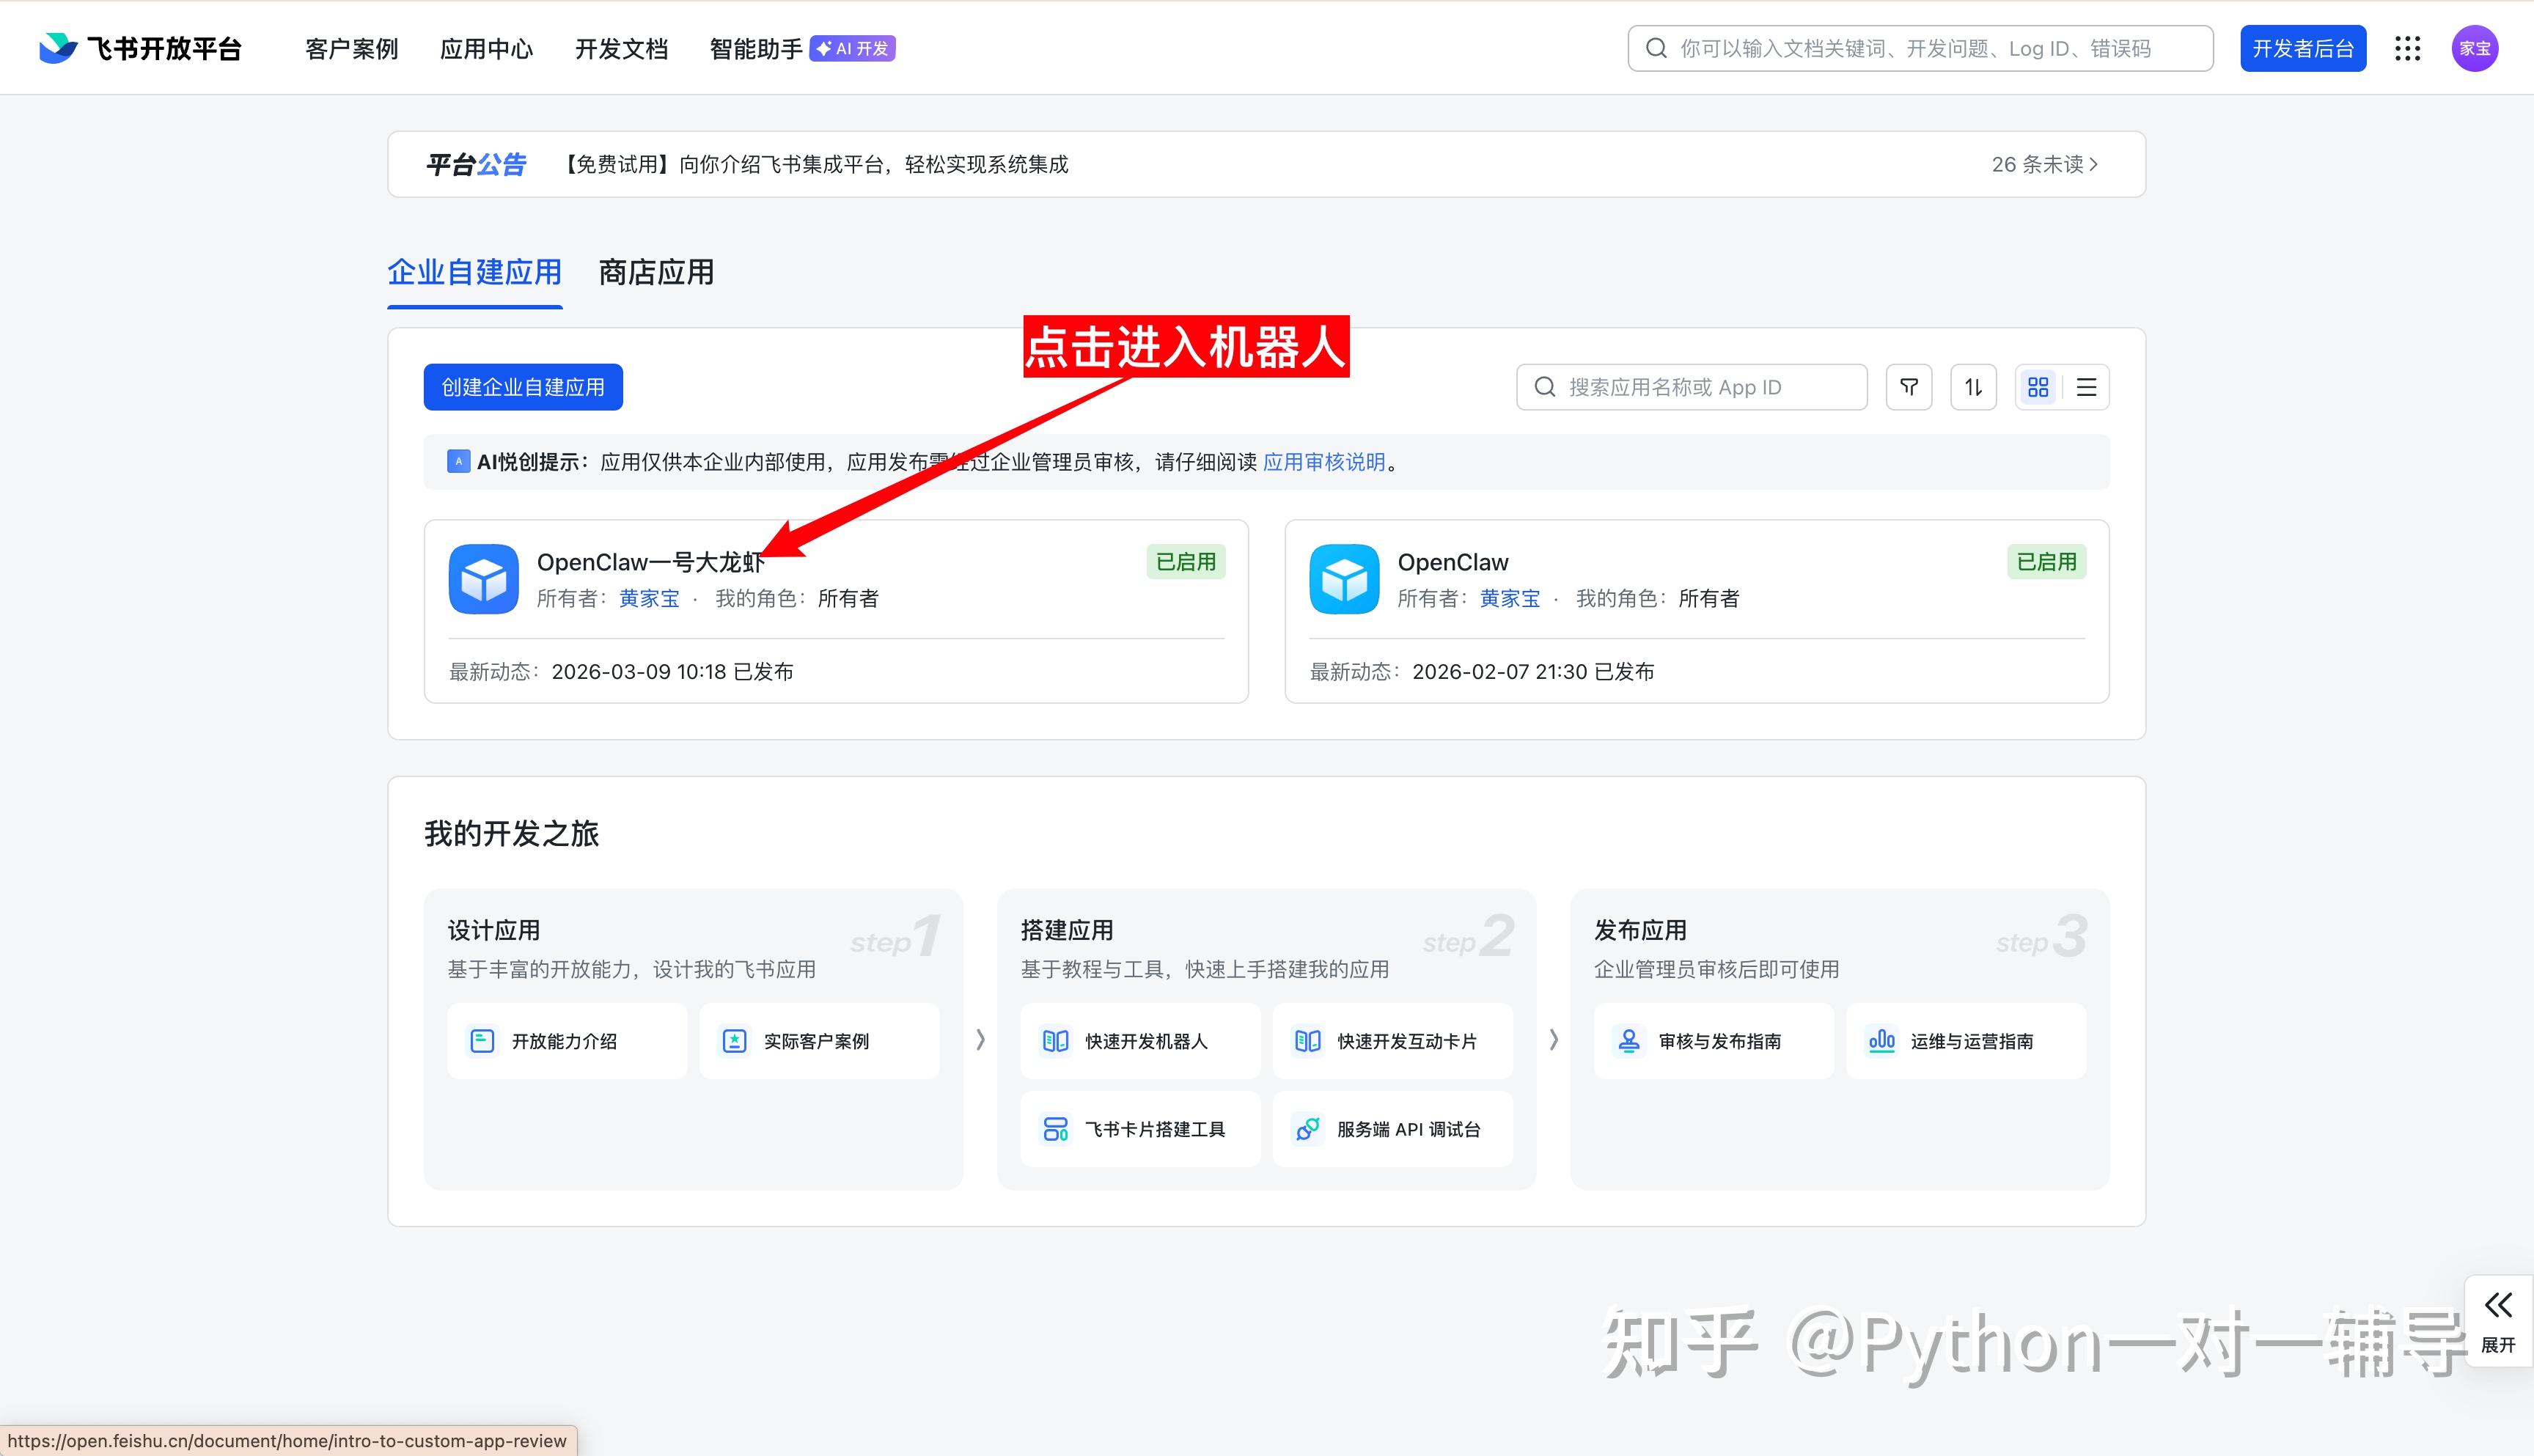Click the user avatar 家宝

pos(2474,49)
